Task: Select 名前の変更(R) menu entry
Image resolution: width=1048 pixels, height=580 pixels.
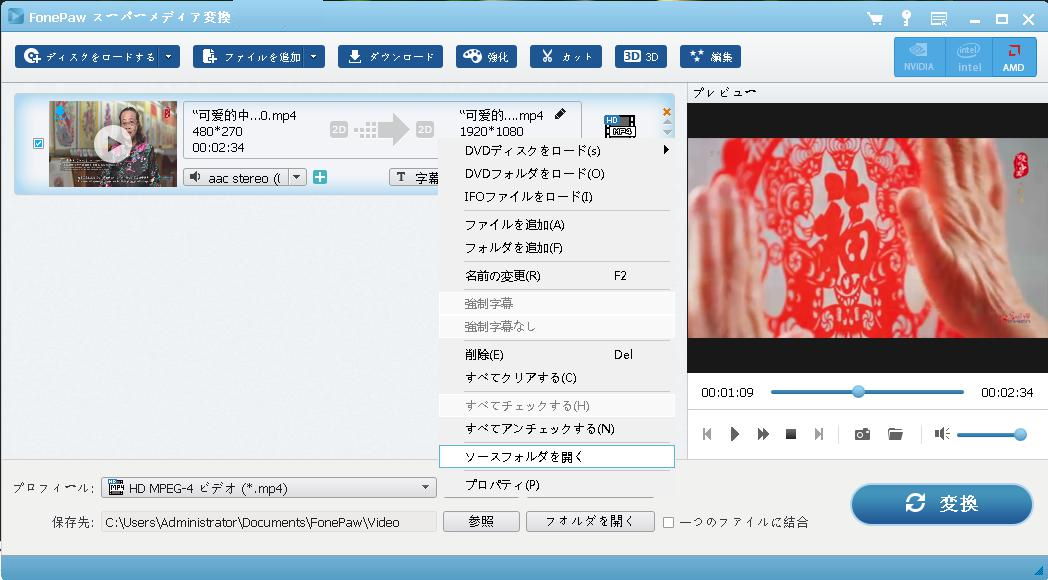Action: pyautogui.click(x=556, y=275)
